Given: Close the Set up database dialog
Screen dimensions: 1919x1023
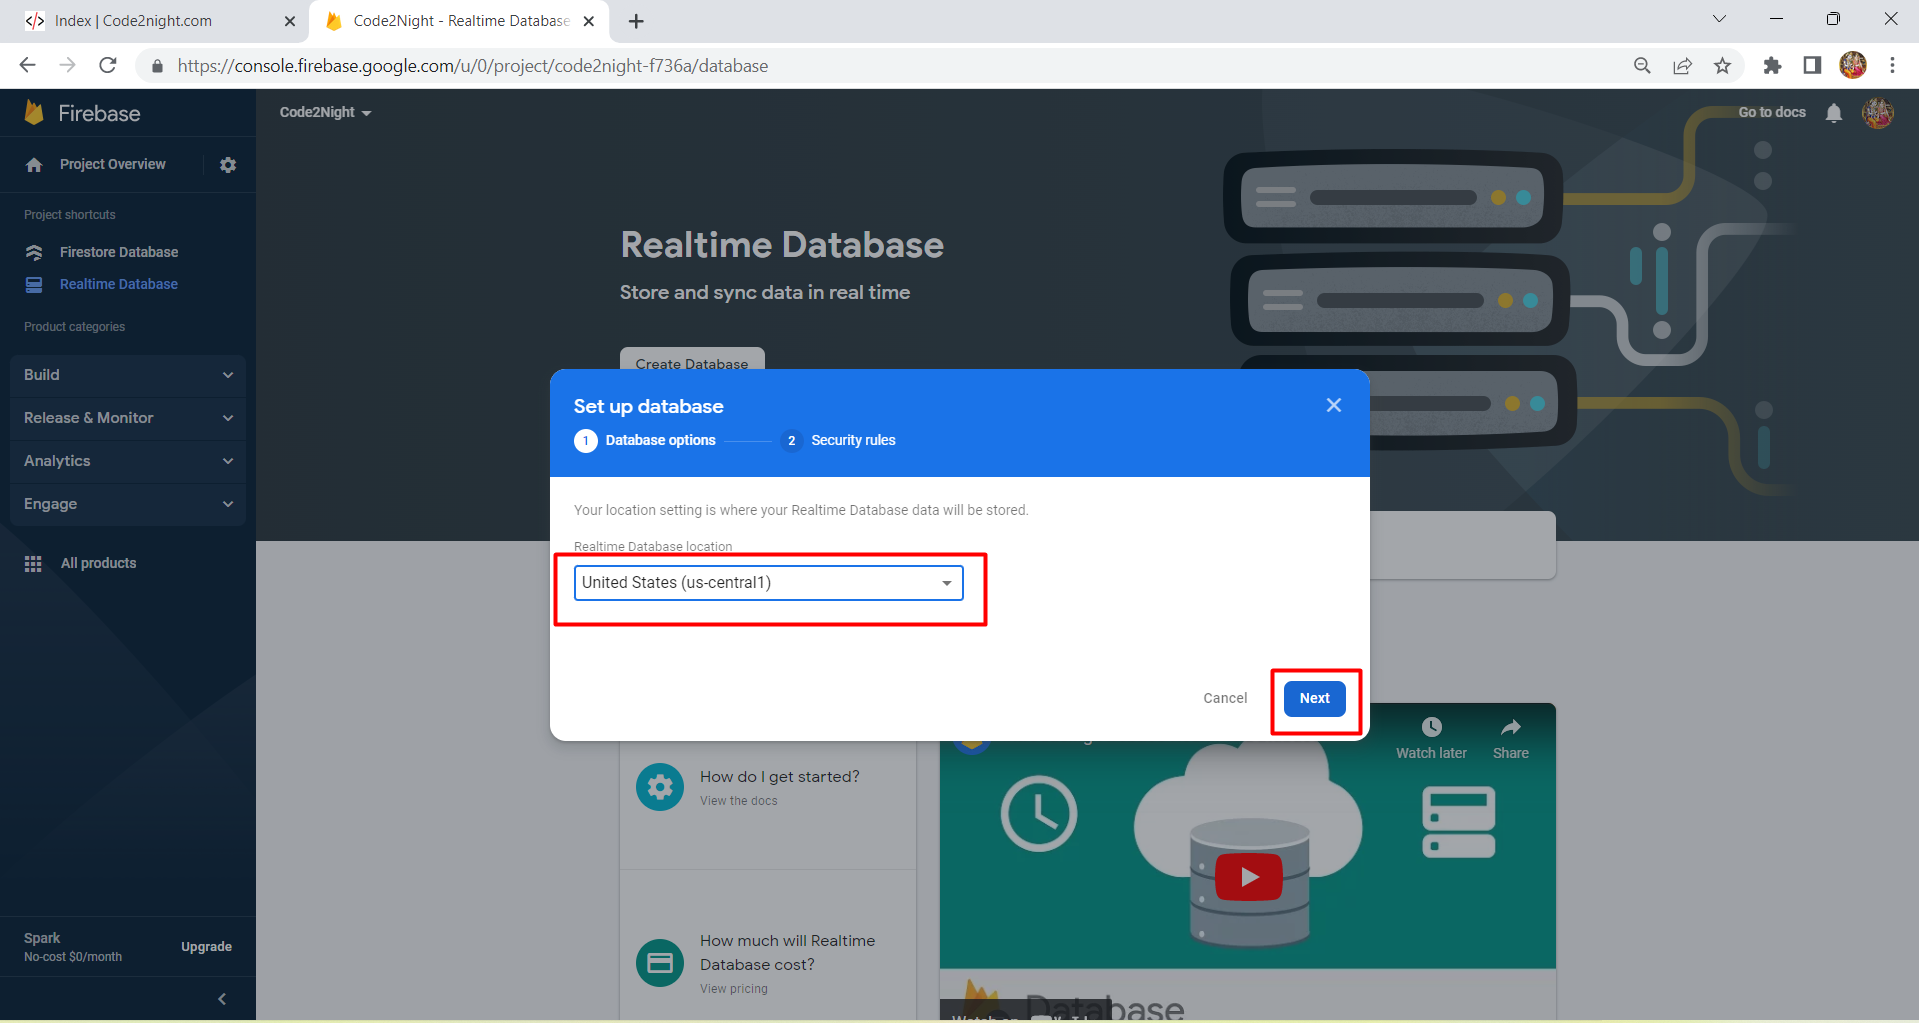Looking at the screenshot, I should [1333, 405].
